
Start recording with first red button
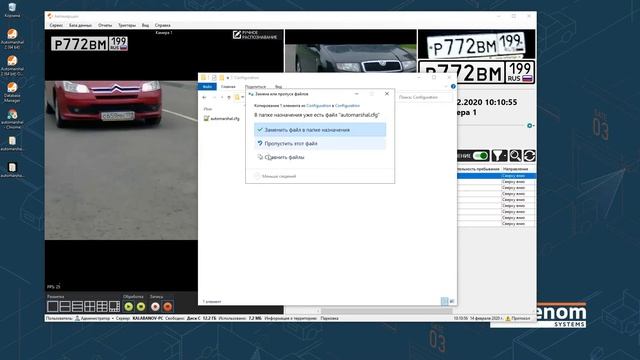(x=155, y=307)
